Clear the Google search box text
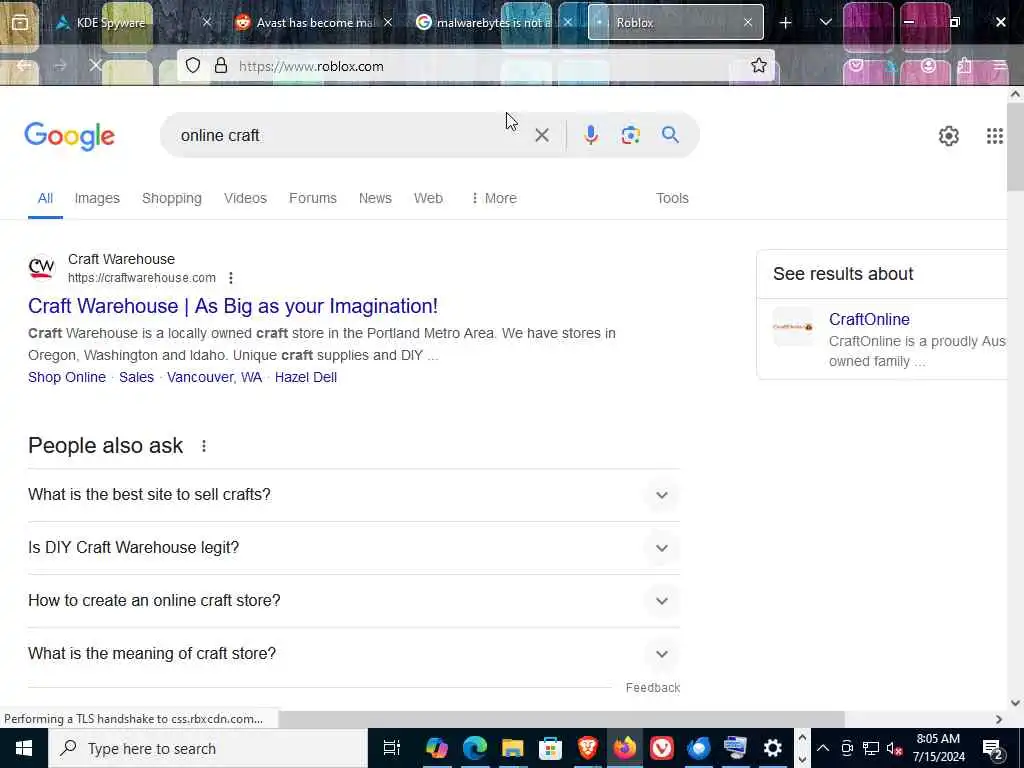This screenshot has height=768, width=1024. [x=541, y=135]
